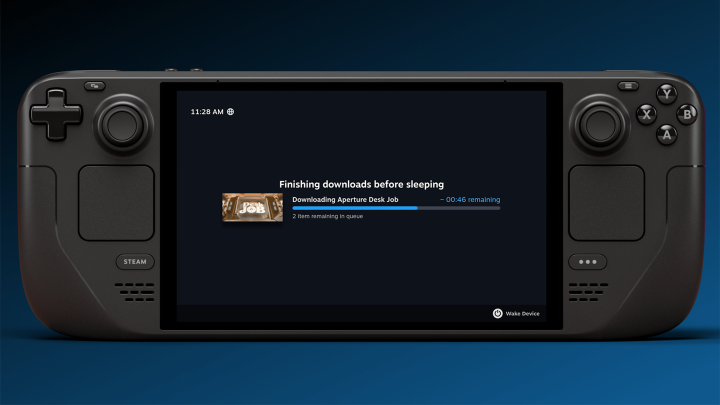Click the left analog thumbstick

click(123, 125)
